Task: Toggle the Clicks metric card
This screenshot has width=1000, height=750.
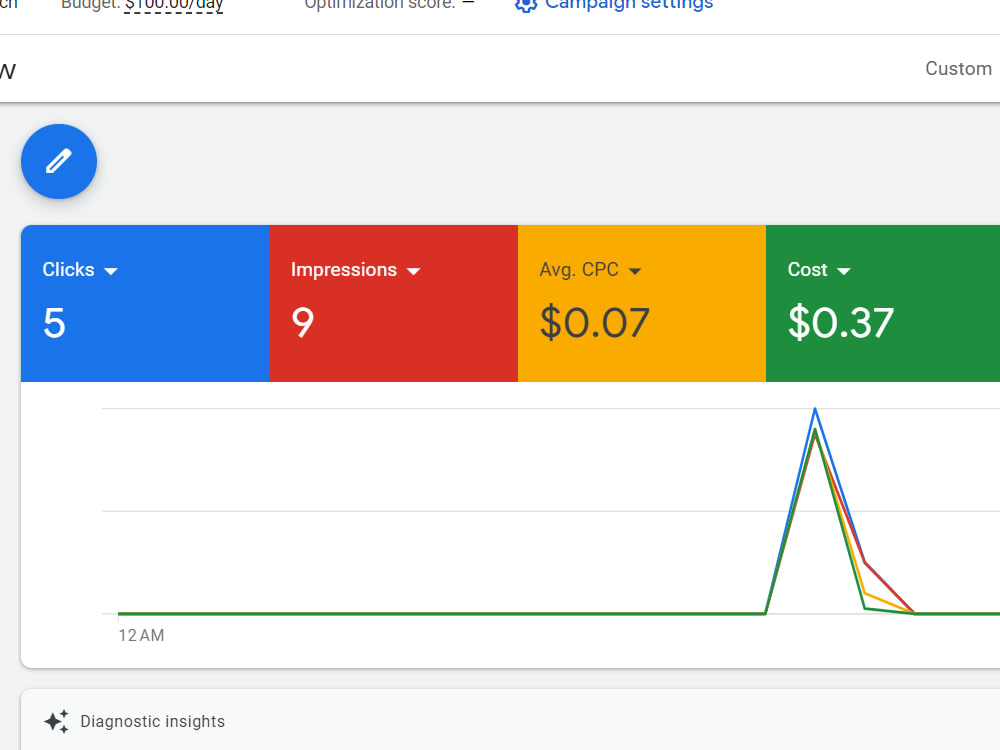Action: [145, 303]
